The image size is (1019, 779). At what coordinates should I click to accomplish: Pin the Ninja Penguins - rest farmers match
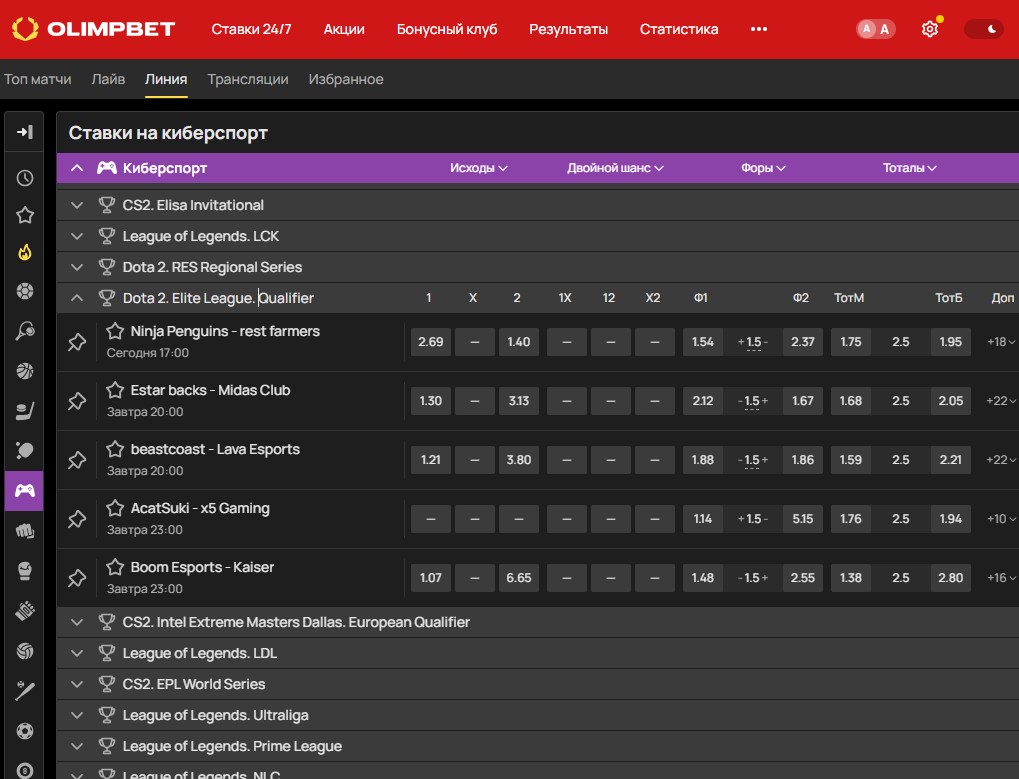[77, 342]
